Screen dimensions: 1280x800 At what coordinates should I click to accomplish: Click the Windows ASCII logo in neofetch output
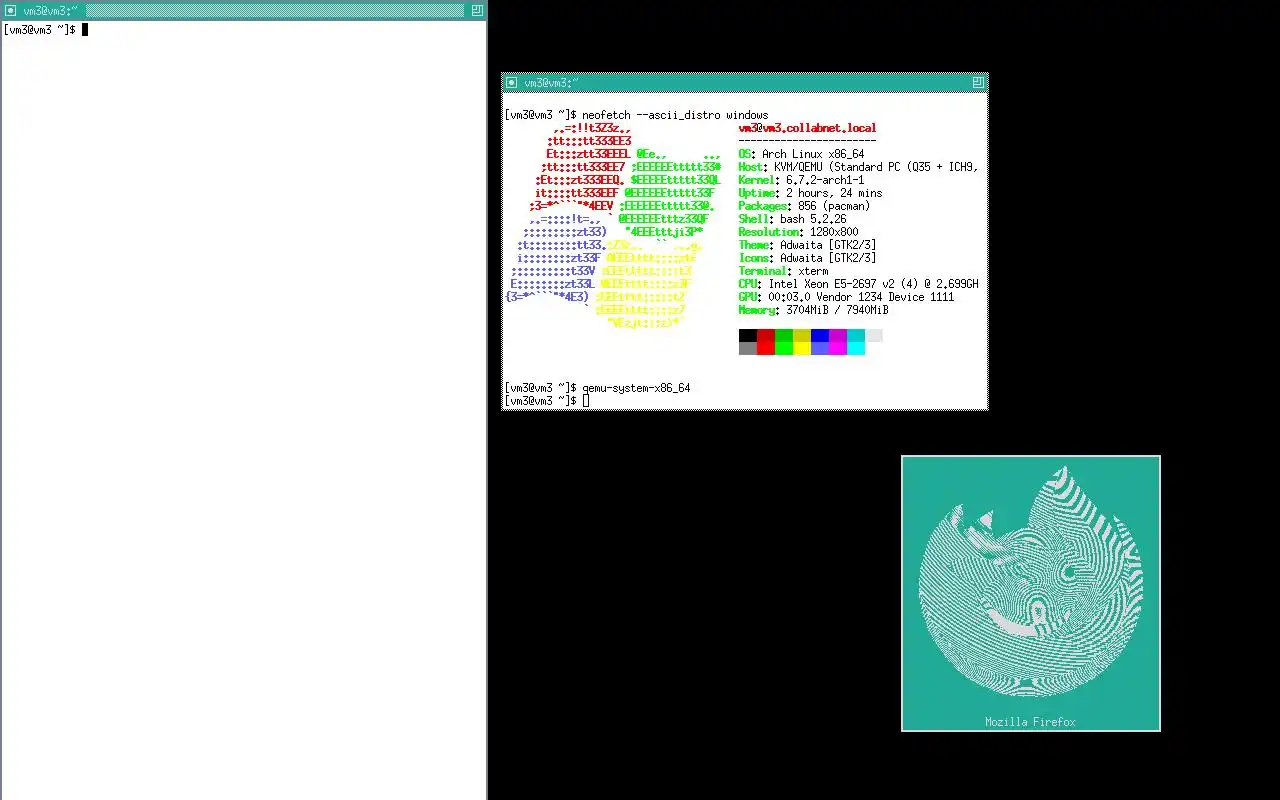[613, 225]
